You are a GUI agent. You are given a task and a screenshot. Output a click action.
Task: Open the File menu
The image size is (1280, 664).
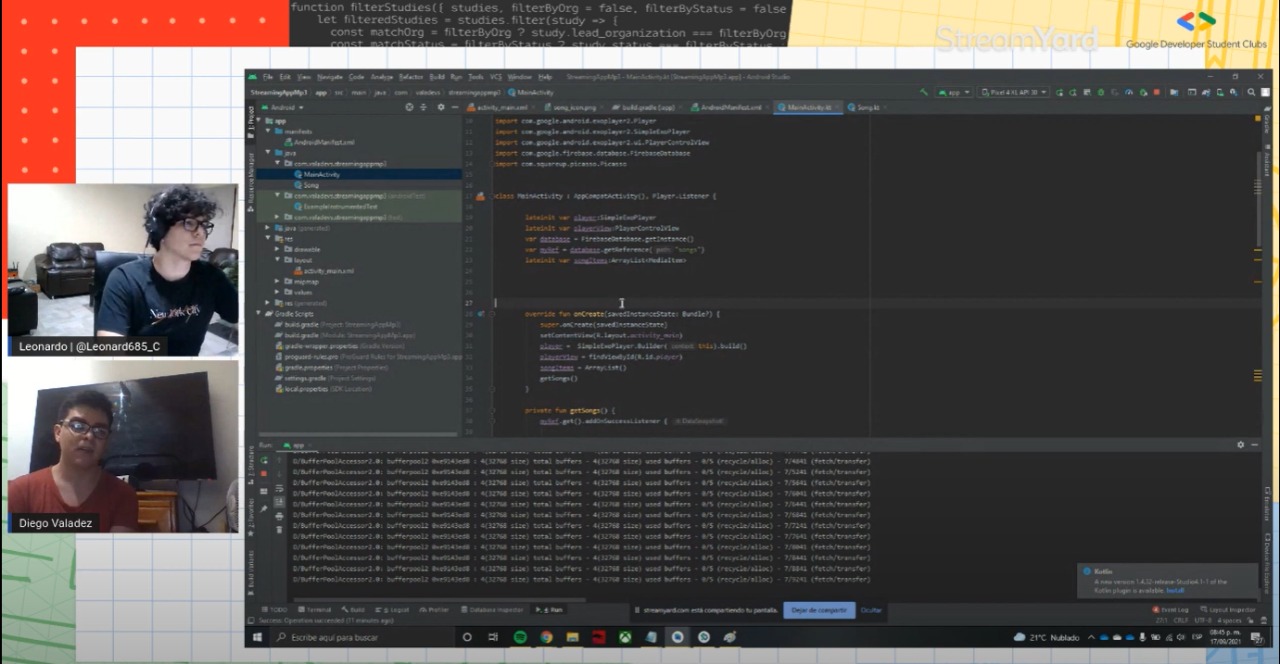[x=268, y=77]
